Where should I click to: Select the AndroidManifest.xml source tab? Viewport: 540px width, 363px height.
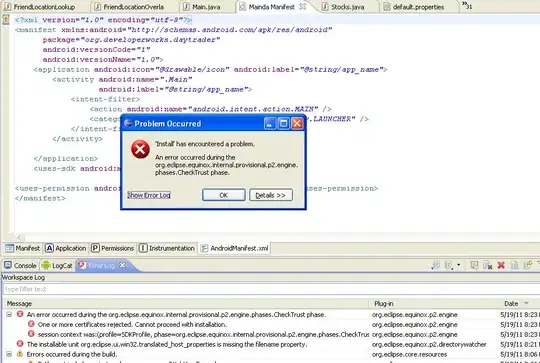(x=235, y=248)
